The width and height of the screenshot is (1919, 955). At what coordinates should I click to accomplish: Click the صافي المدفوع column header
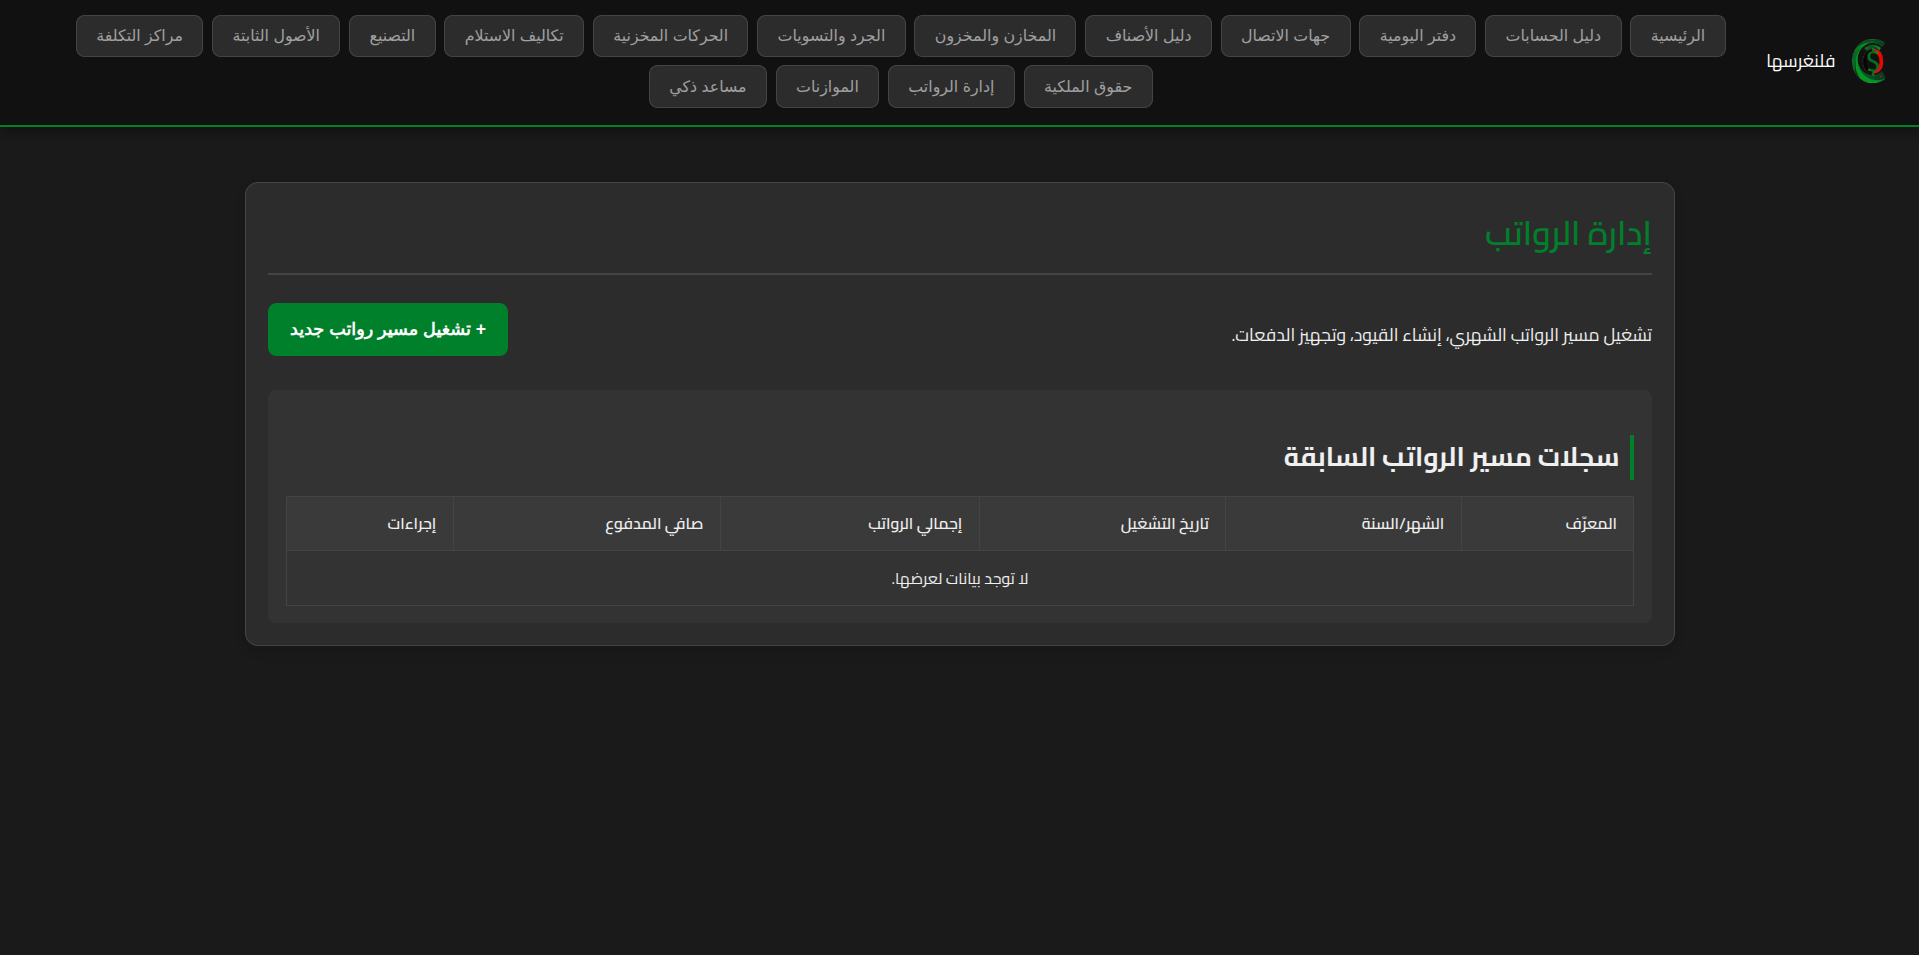tap(653, 524)
